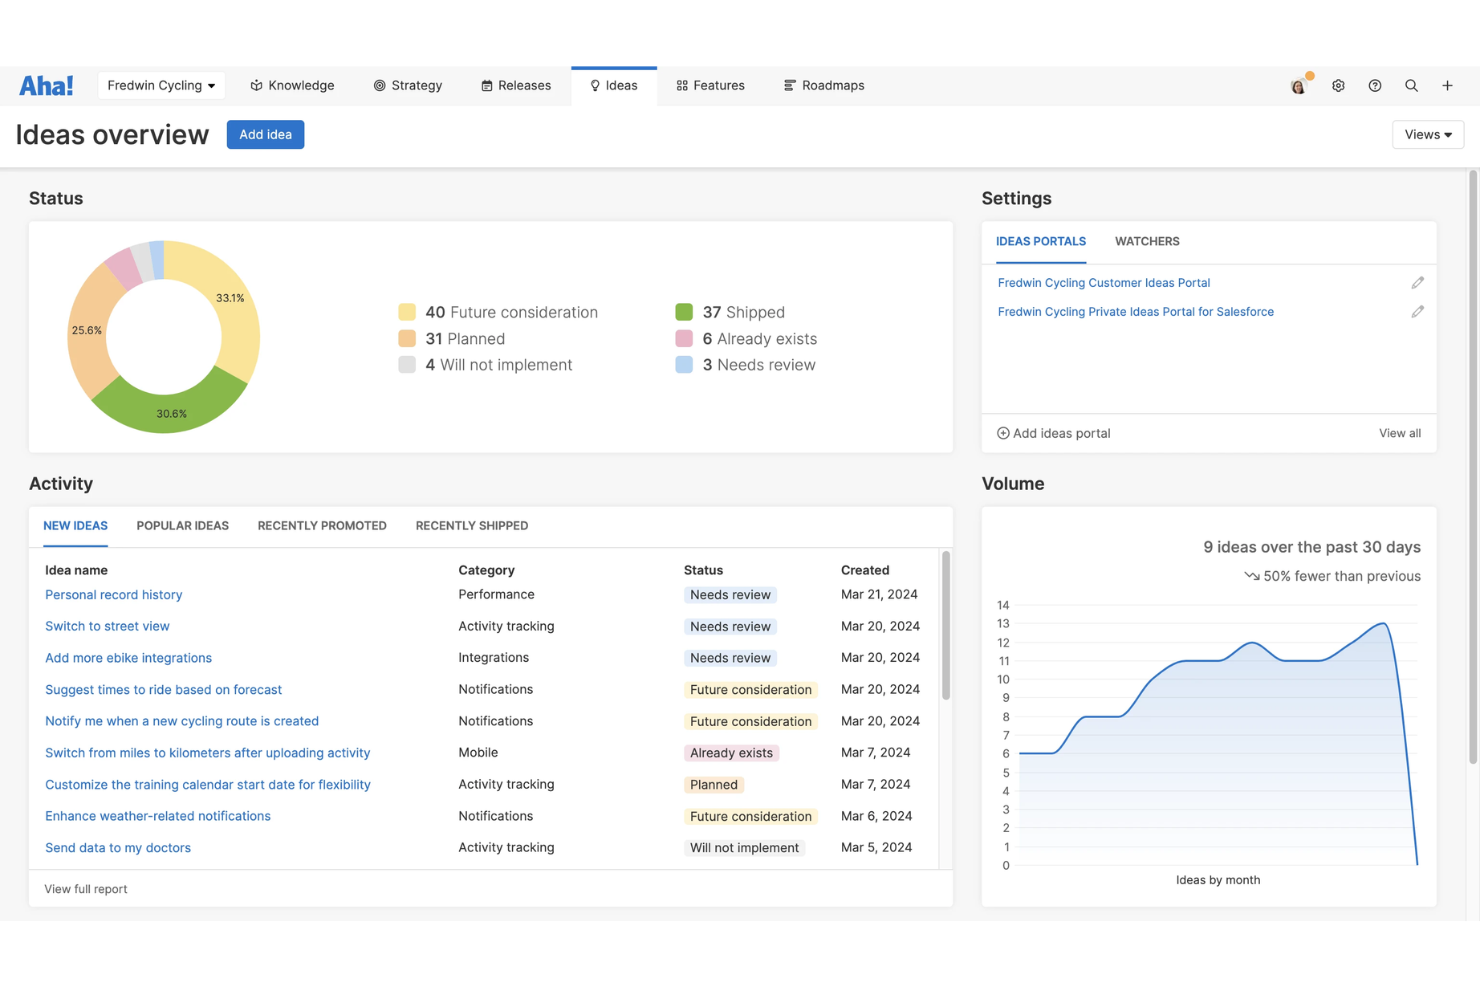Expand the Fredwin Cycling workspace dropdown
This screenshot has width=1480, height=987.
[161, 86]
